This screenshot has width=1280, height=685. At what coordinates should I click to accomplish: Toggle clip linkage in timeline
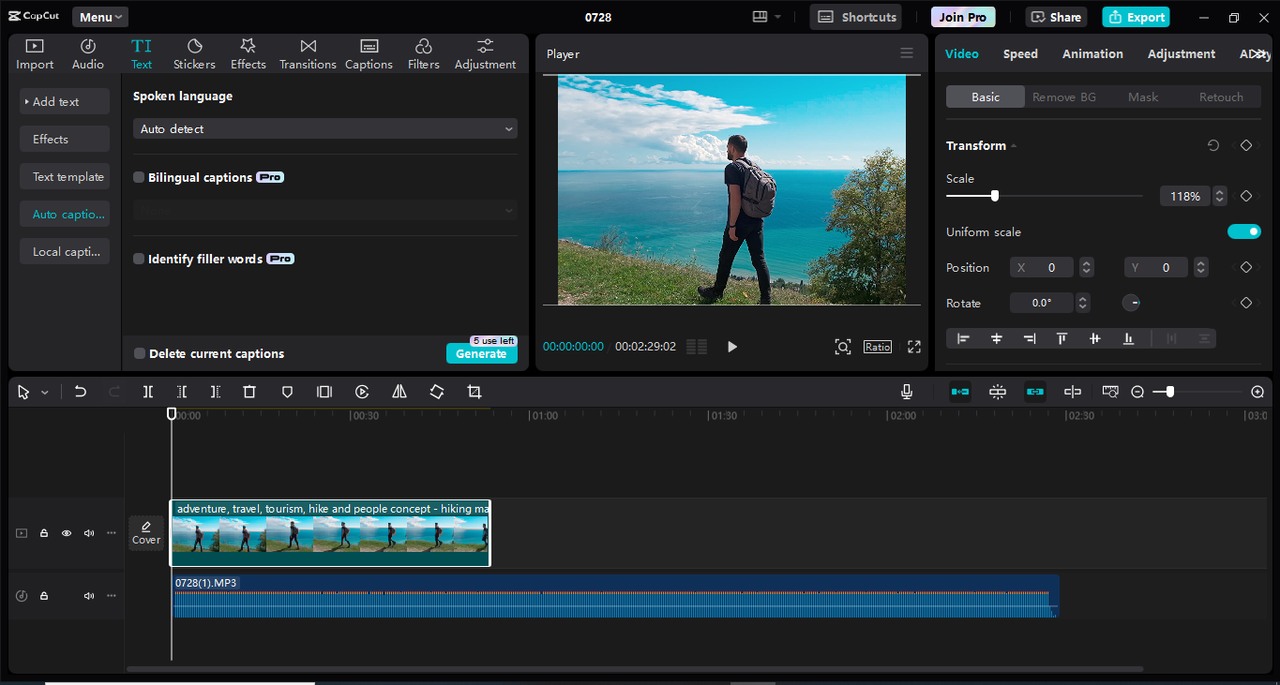(x=1035, y=392)
